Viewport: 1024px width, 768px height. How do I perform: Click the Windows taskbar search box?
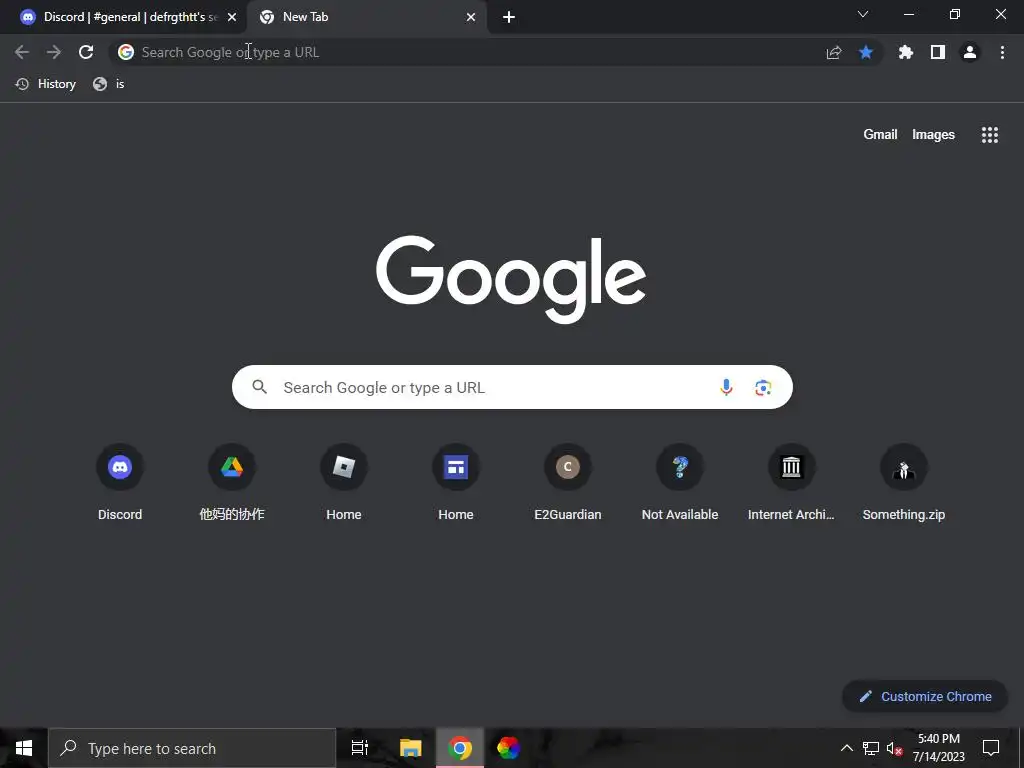coord(192,748)
